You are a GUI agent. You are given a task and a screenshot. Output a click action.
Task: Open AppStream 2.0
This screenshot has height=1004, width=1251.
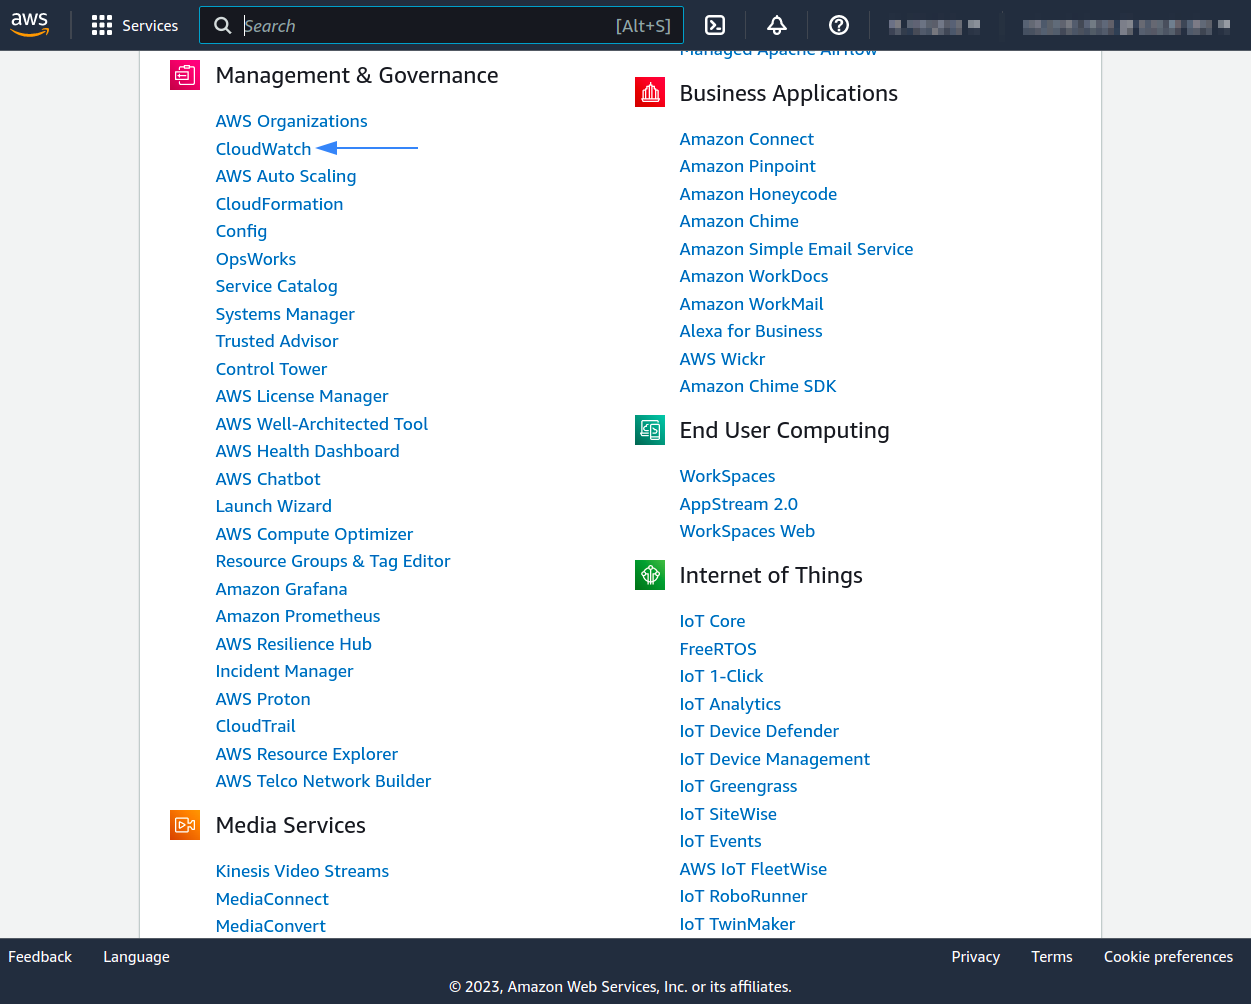point(738,504)
